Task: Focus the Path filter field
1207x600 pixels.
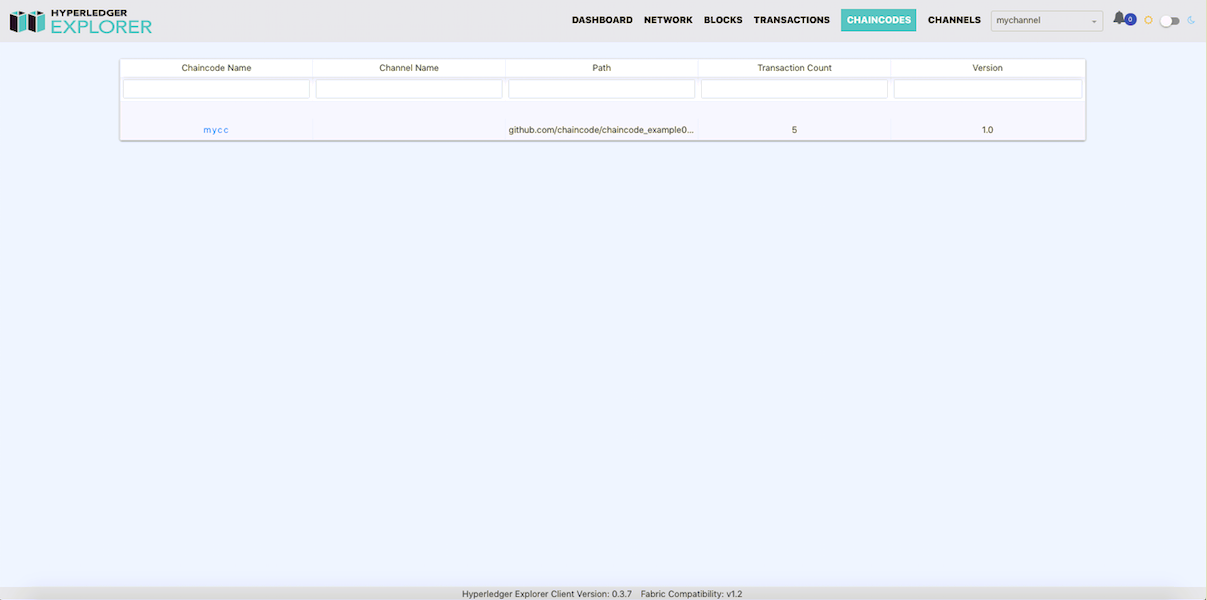Action: pyautogui.click(x=602, y=89)
